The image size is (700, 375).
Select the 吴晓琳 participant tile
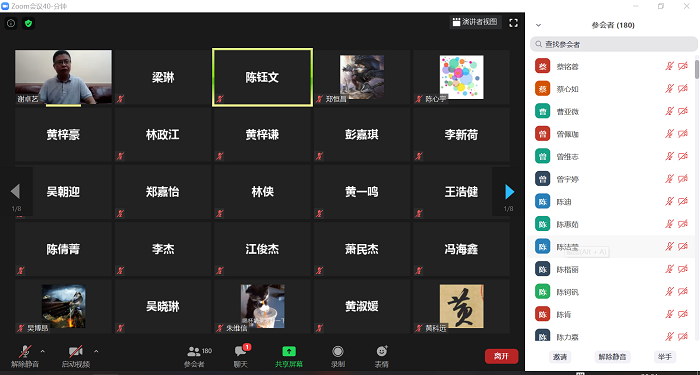[163, 306]
